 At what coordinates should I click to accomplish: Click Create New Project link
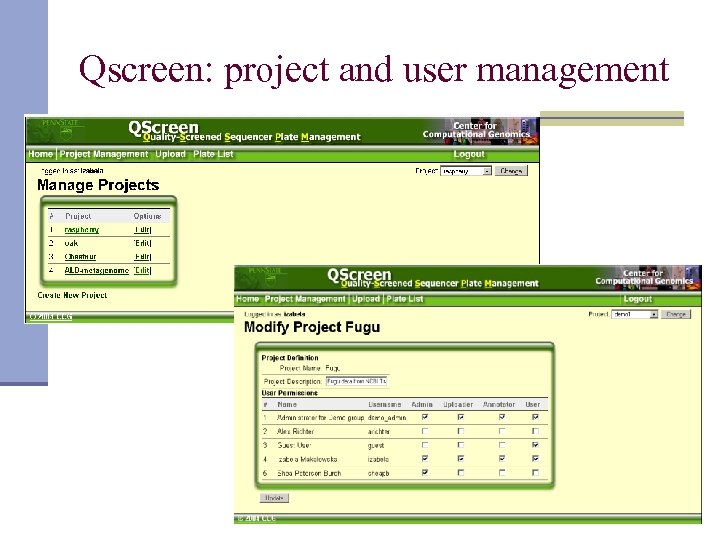(72, 295)
